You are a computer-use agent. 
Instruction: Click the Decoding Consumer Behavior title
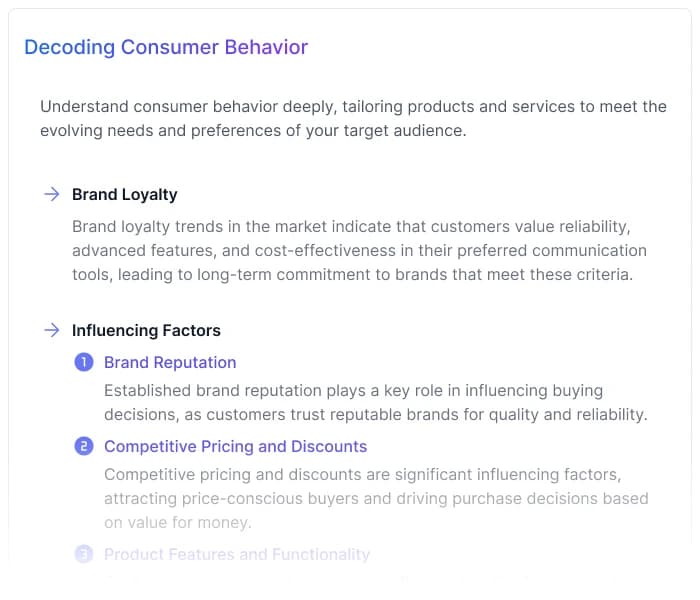[x=166, y=47]
